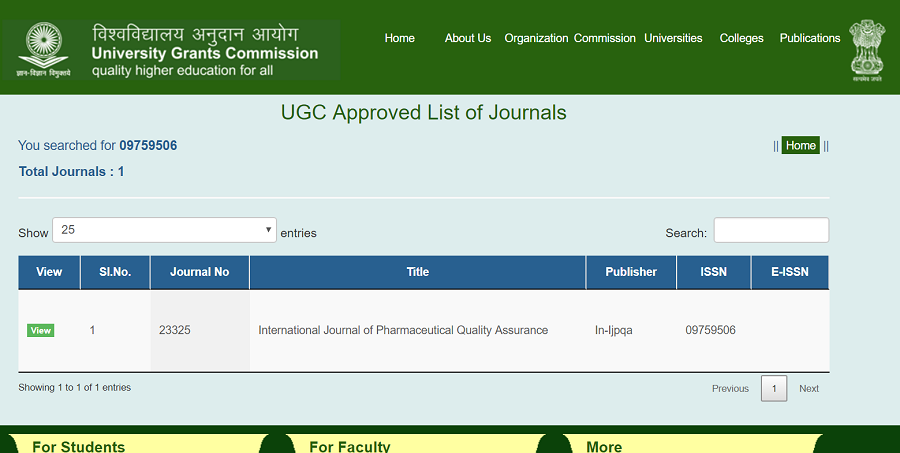Click the green View button for journal 23325
Viewport: 900px width, 453px height.
pyautogui.click(x=41, y=330)
